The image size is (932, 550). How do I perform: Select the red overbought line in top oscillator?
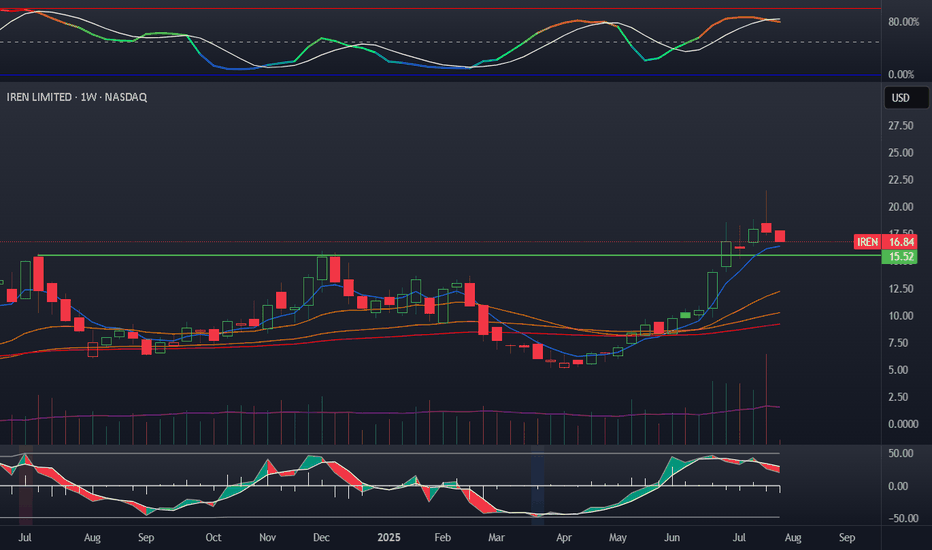click(x=440, y=9)
